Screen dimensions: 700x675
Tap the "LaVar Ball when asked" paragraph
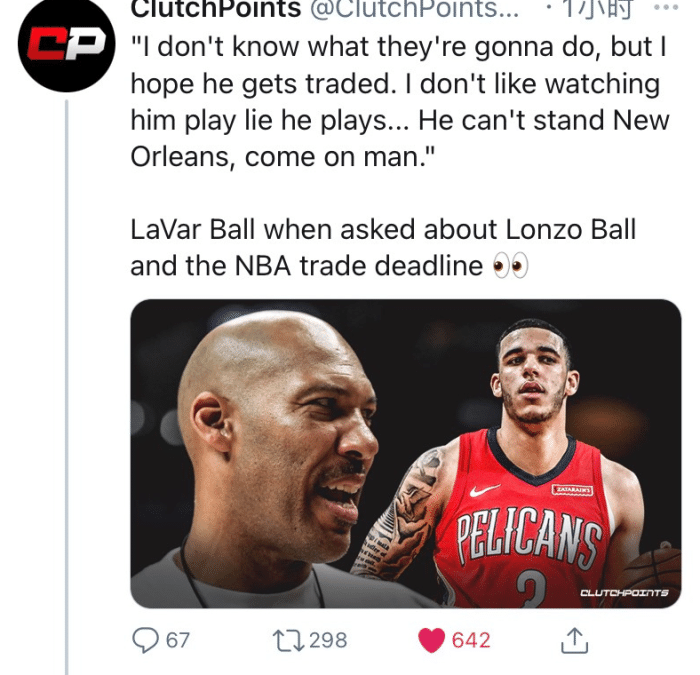(x=383, y=248)
